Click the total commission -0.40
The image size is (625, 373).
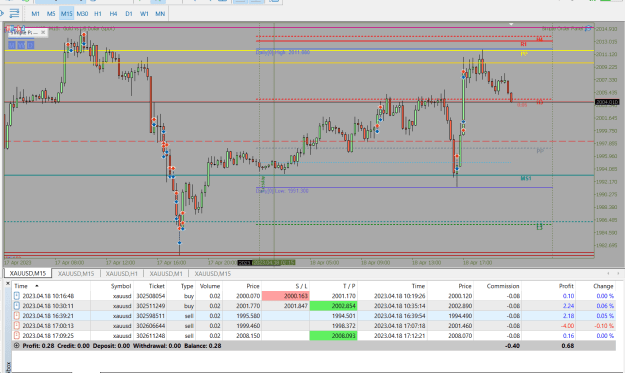pyautogui.click(x=512, y=346)
